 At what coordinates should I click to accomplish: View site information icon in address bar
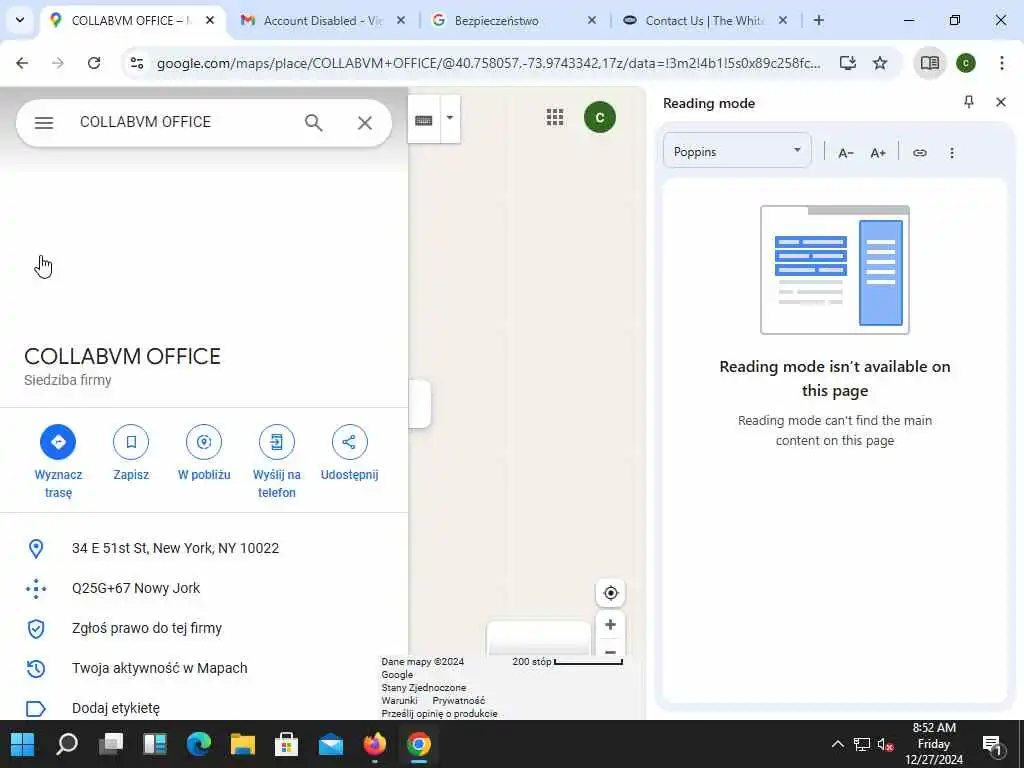(x=136, y=63)
